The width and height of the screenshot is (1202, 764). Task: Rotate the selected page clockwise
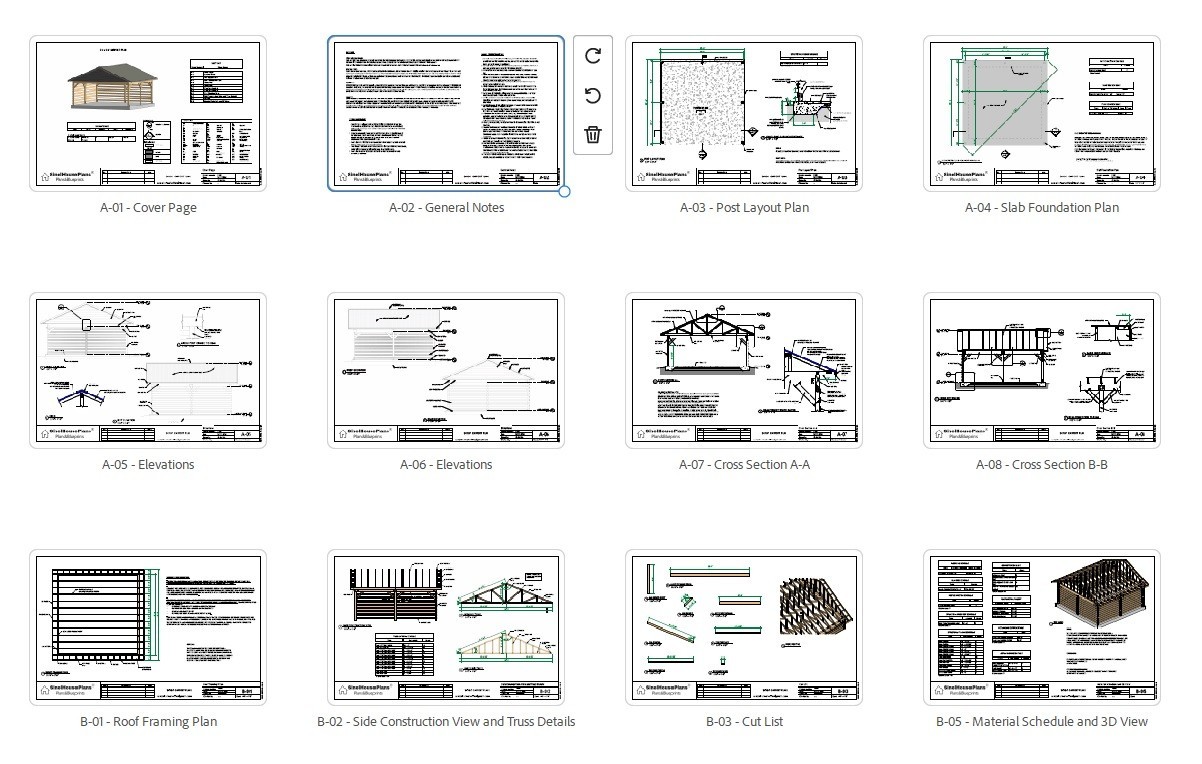593,55
